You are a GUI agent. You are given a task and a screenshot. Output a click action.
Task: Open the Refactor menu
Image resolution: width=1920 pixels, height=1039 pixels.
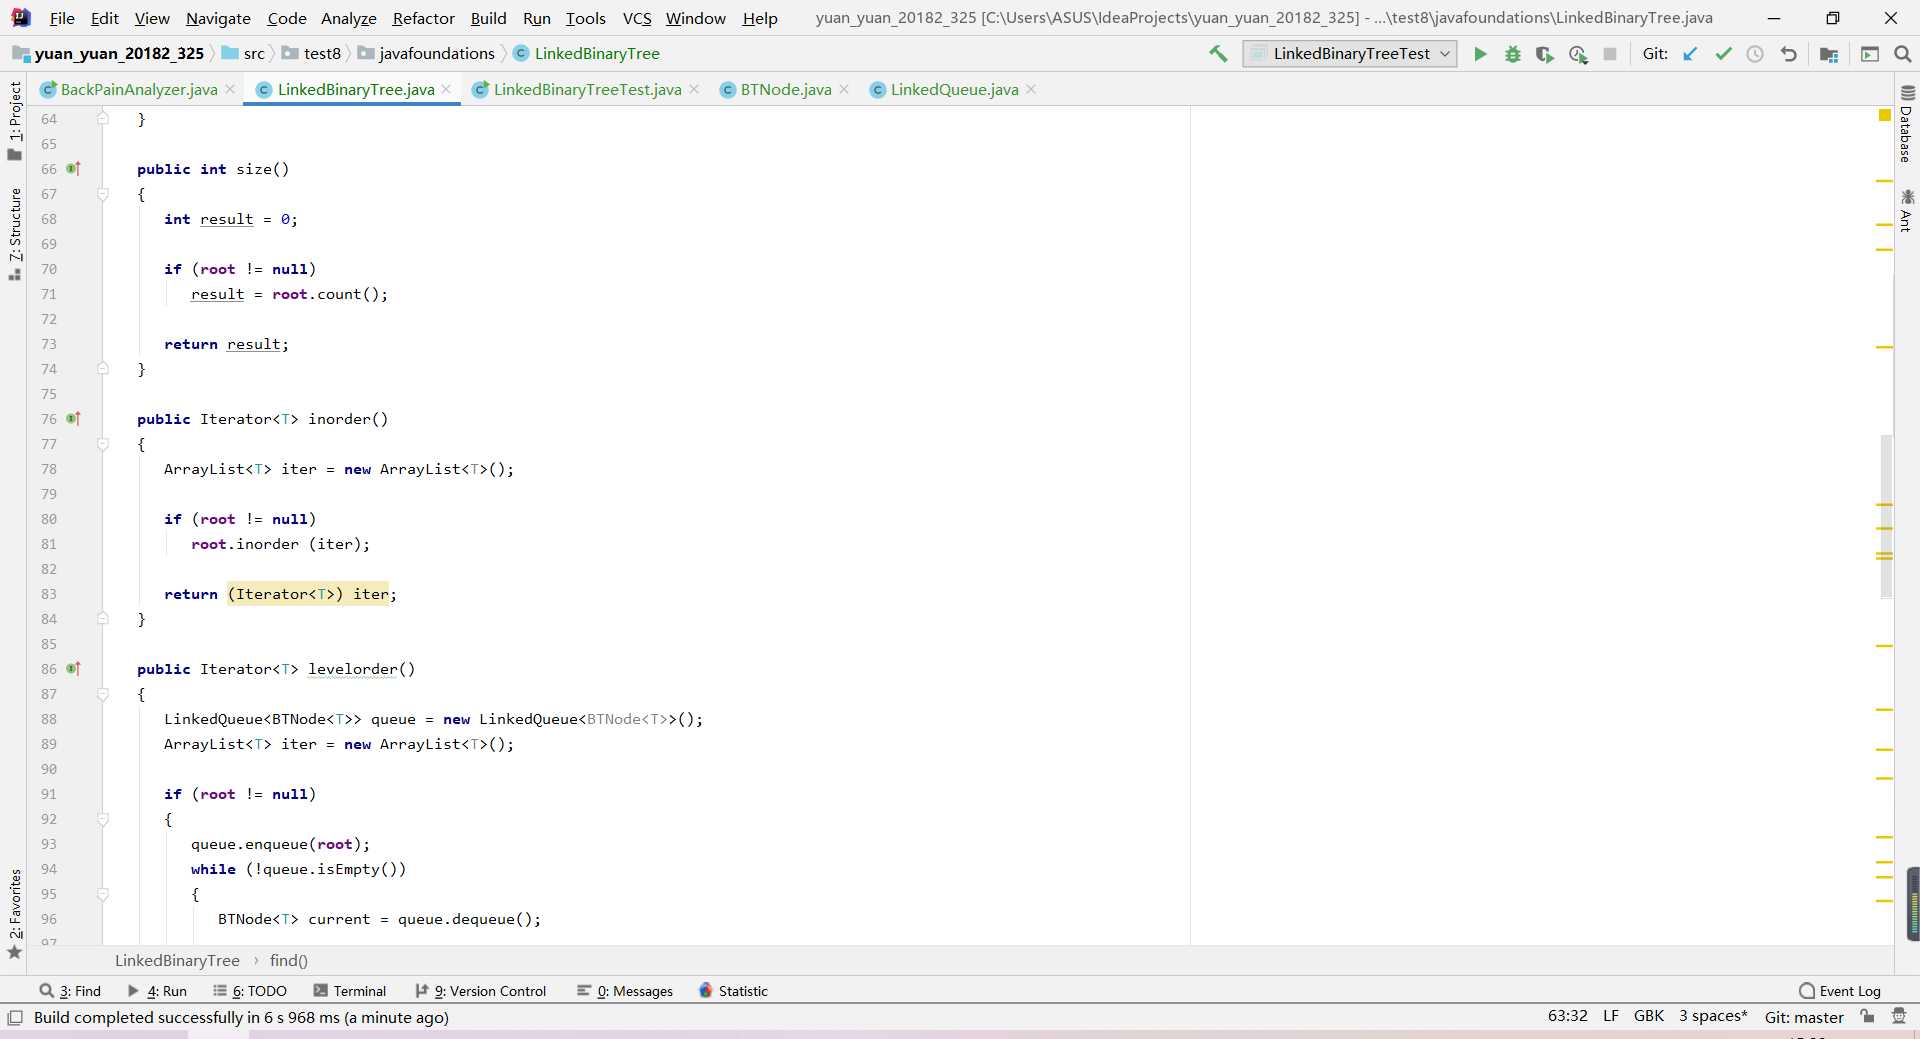(x=423, y=18)
